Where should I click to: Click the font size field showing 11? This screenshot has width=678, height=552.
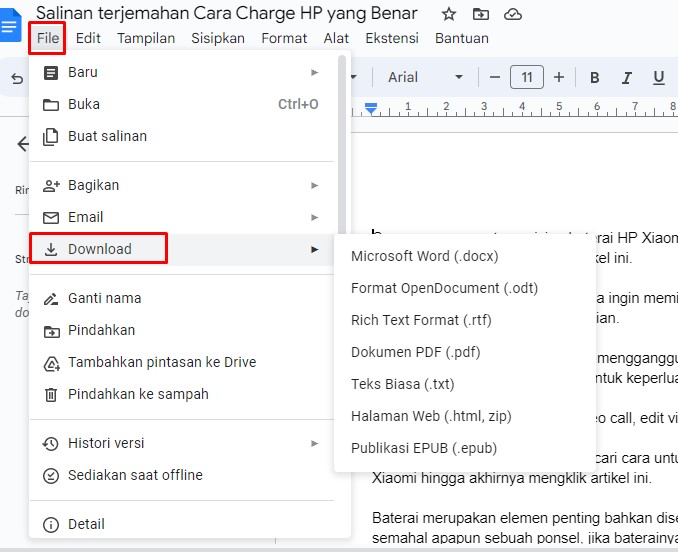pyautogui.click(x=527, y=77)
